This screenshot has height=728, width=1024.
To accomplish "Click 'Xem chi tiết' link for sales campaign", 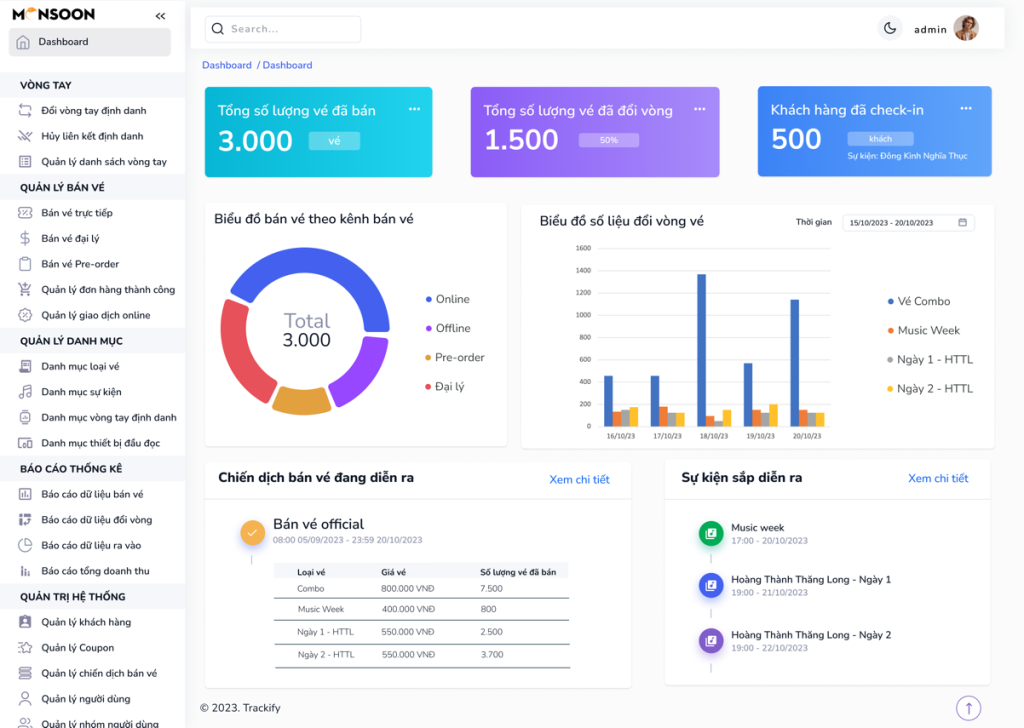I will pos(579,480).
